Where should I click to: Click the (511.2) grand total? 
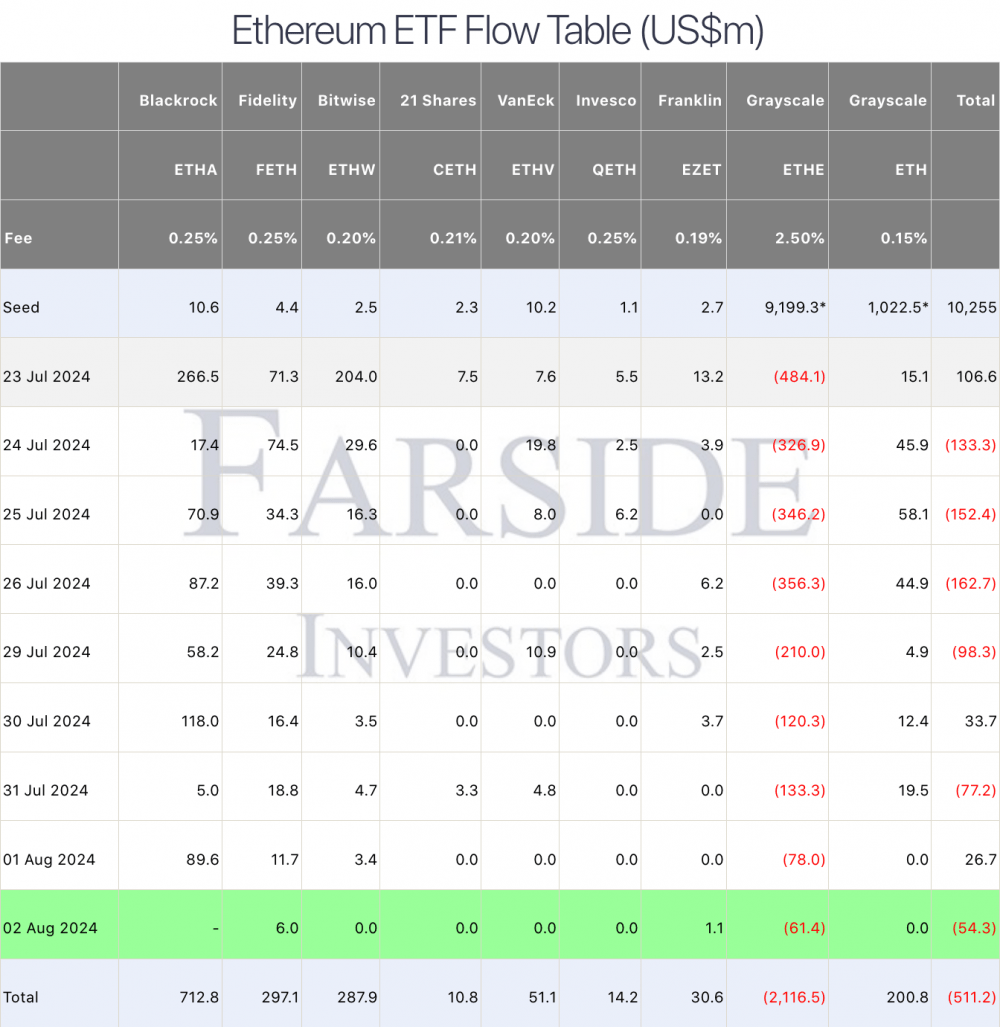click(972, 998)
